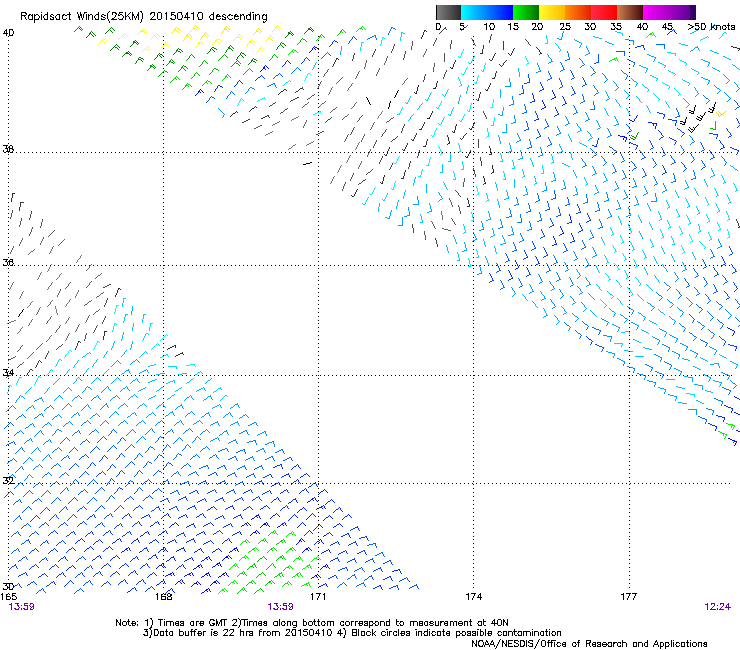Click longitude label '171'
Screen dimensions: 740x650
(318, 597)
